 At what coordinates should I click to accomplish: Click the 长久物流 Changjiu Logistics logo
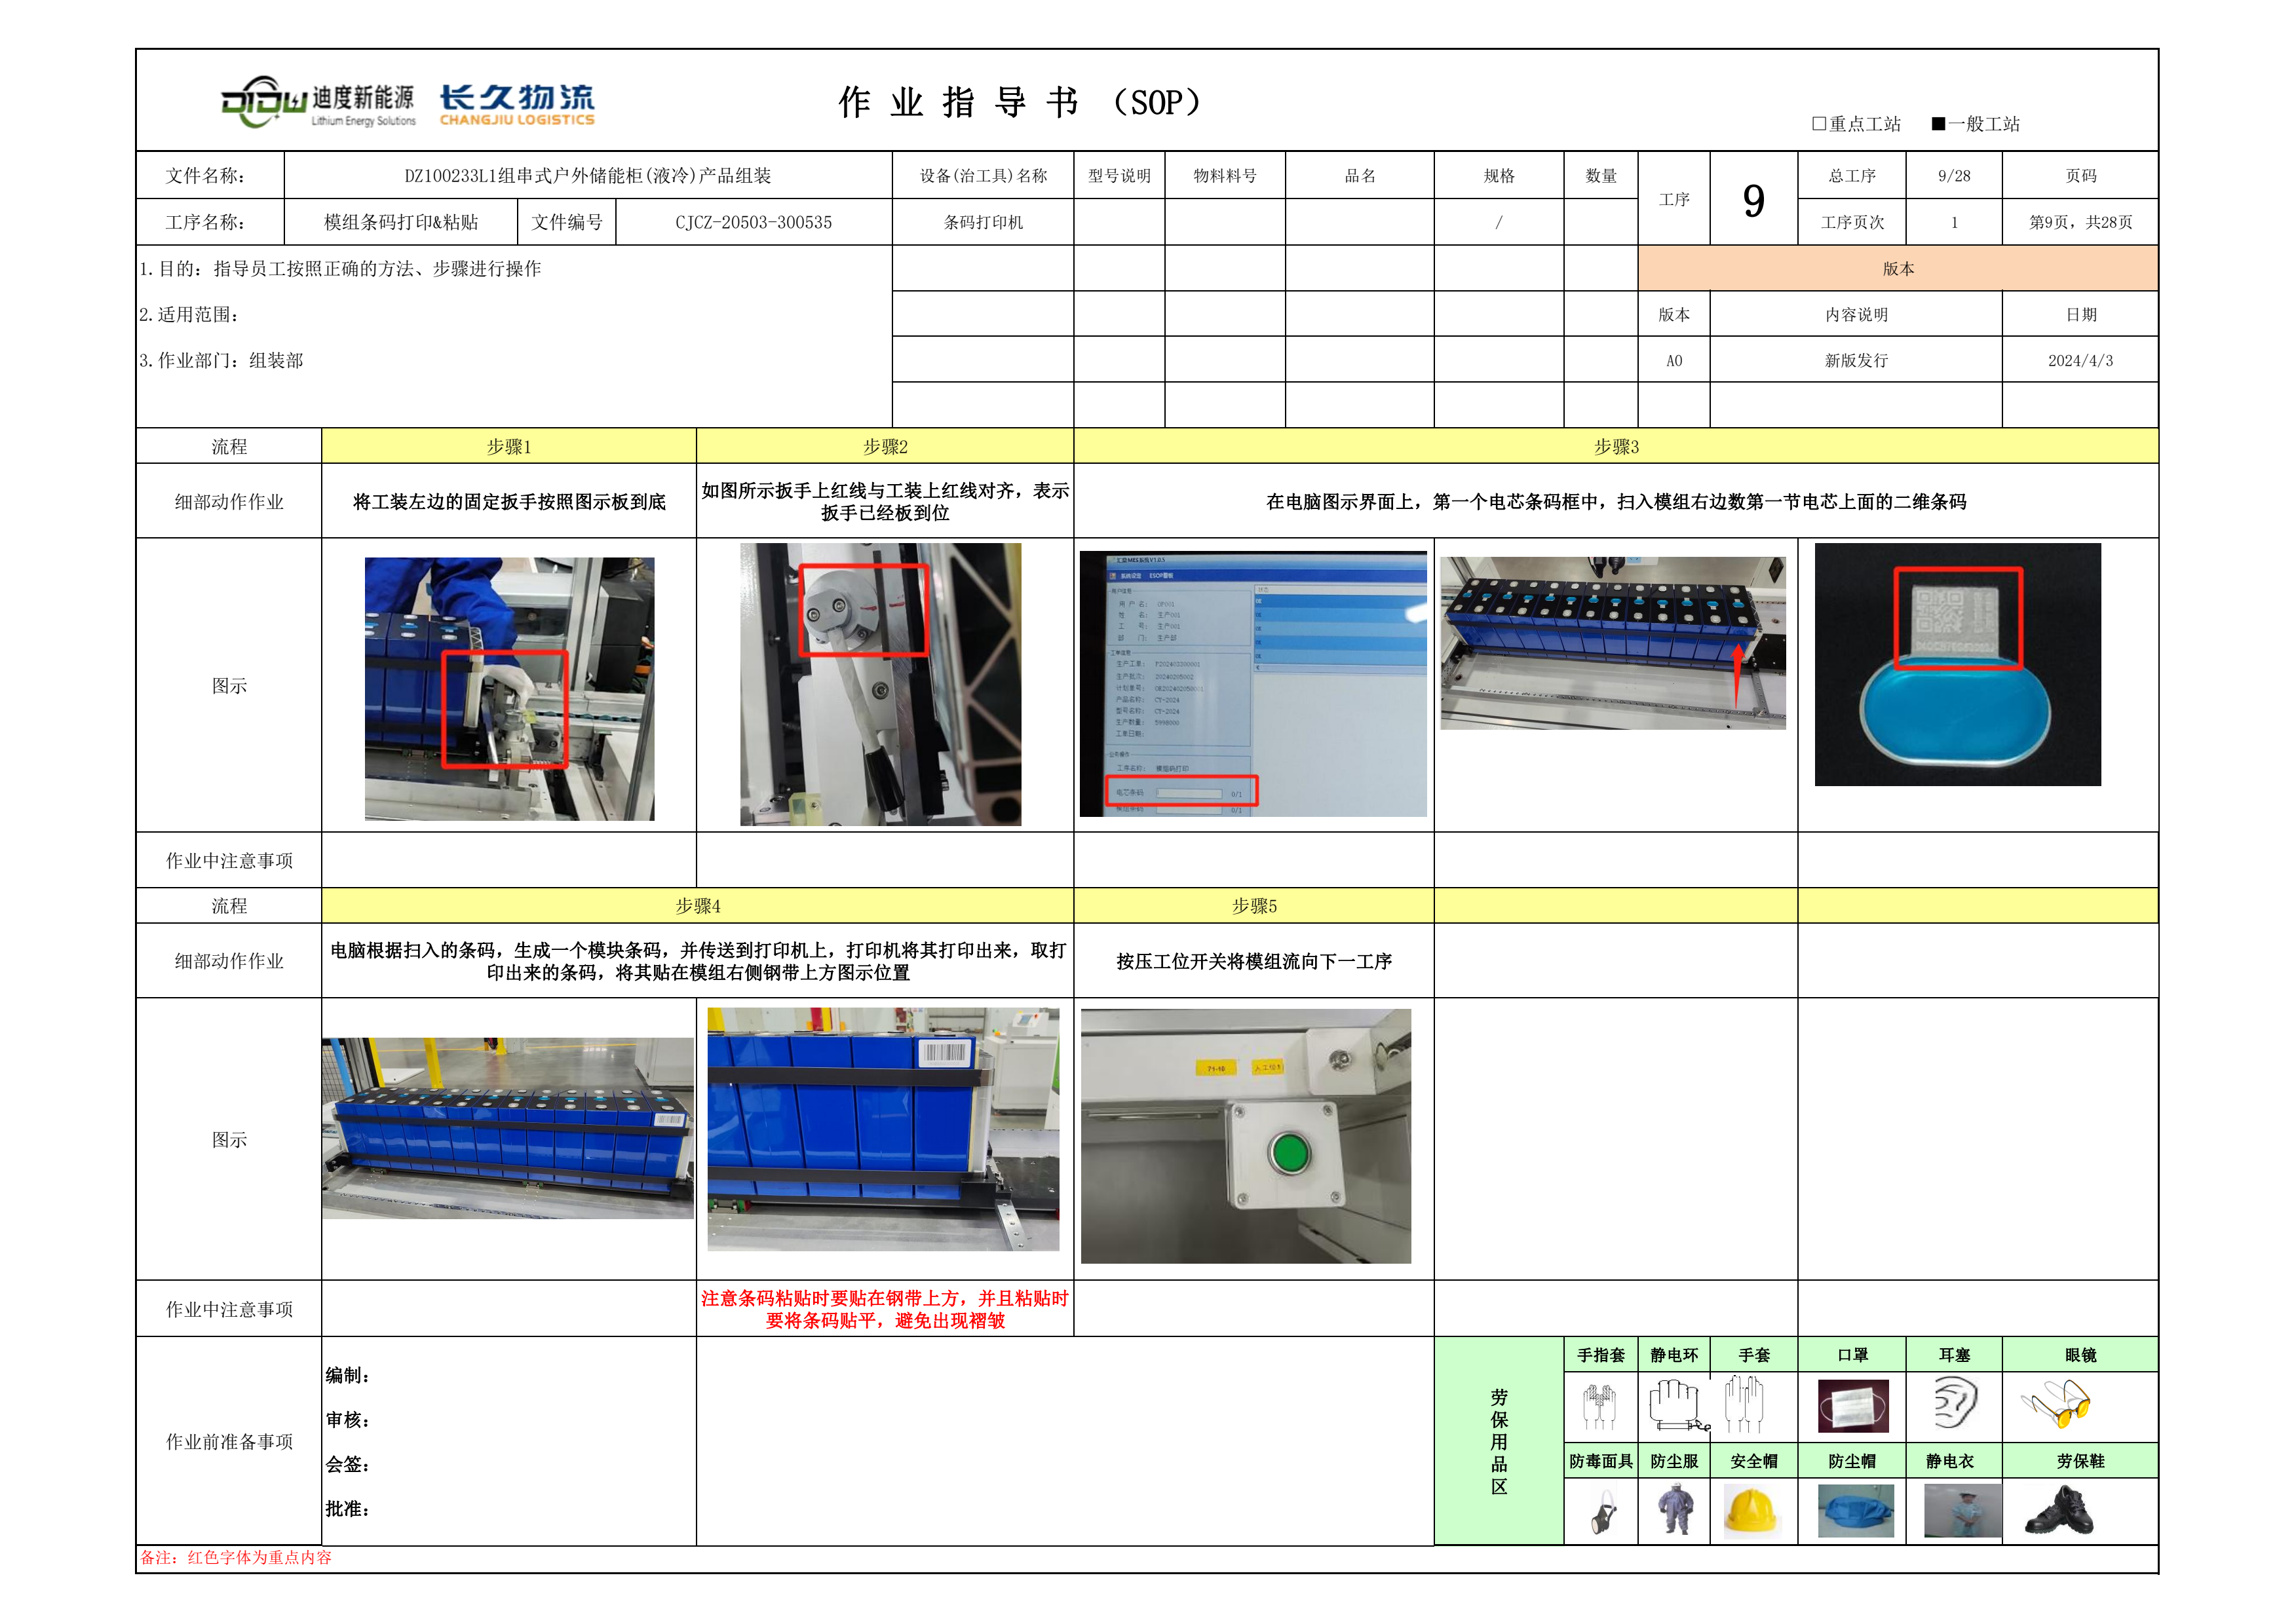point(517,104)
